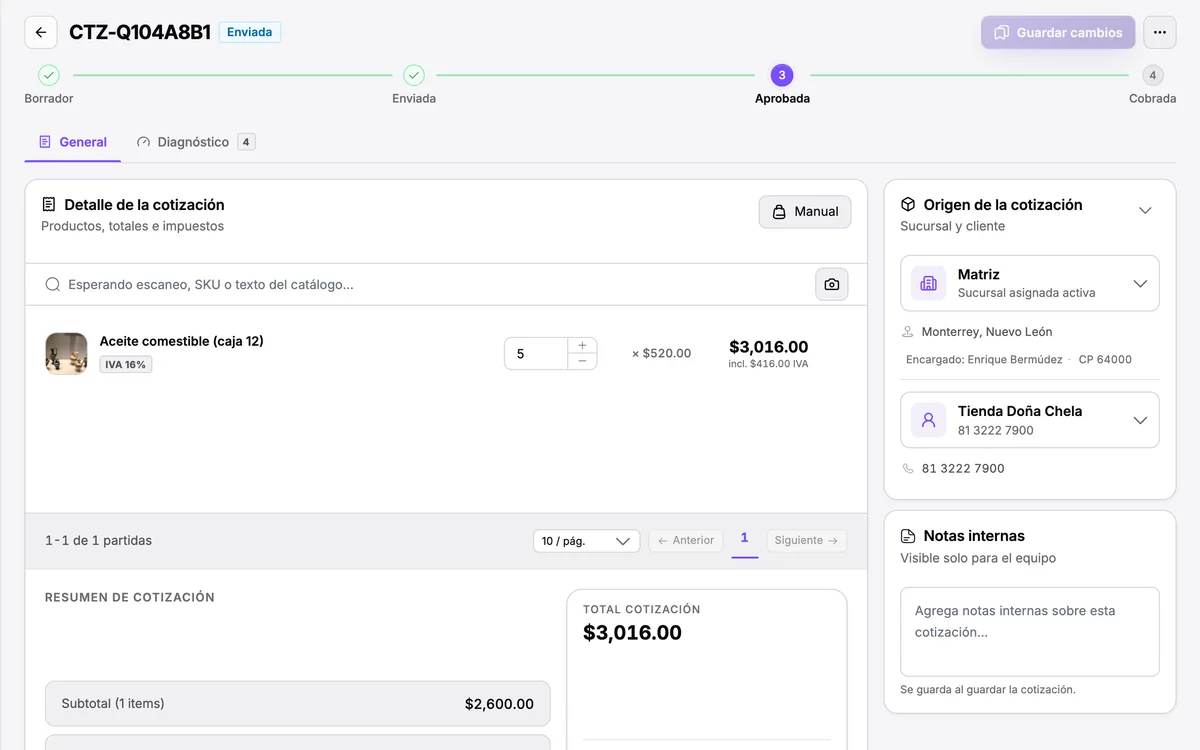
Task: Open Aceite comestible product thumbnail
Action: pyautogui.click(x=66, y=353)
